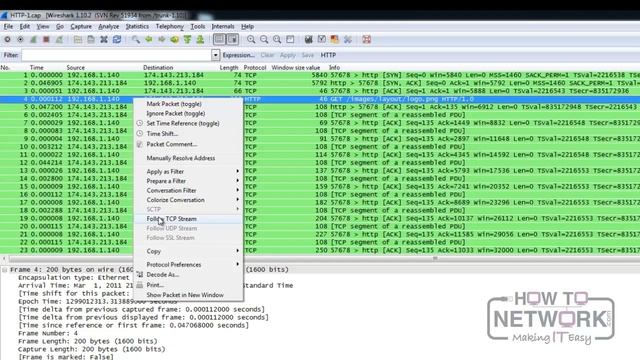Click the Expression... button
Viewport: 640px width, 360px height.
(238, 55)
